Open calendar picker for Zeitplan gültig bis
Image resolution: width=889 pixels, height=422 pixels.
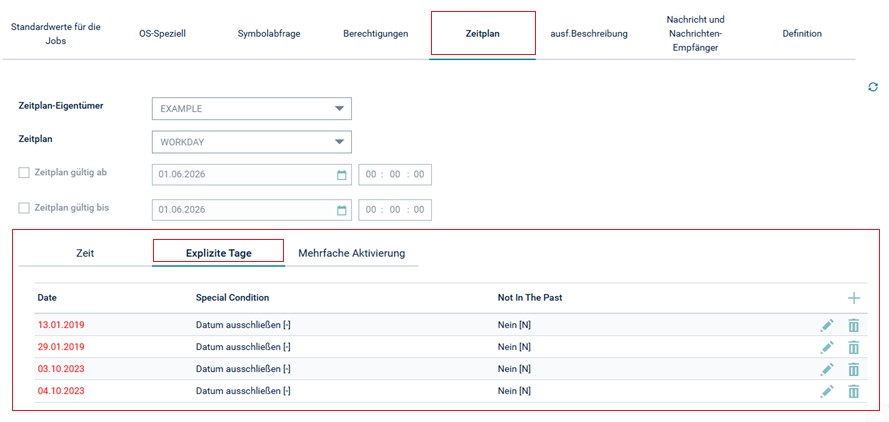tap(342, 210)
